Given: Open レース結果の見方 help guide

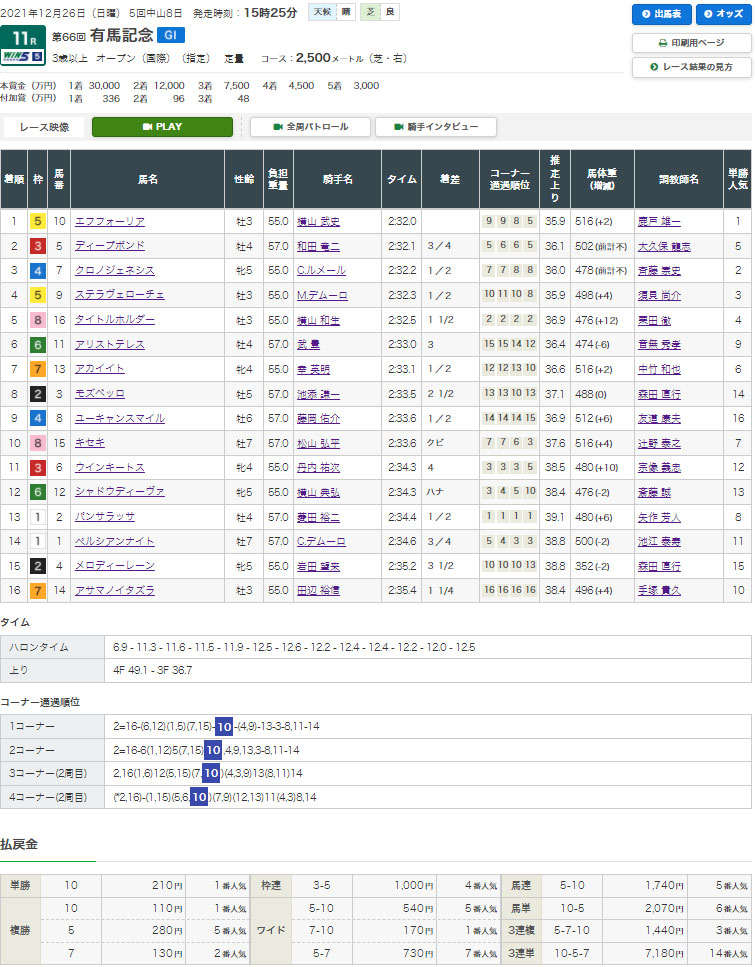Looking at the screenshot, I should click(x=691, y=67).
